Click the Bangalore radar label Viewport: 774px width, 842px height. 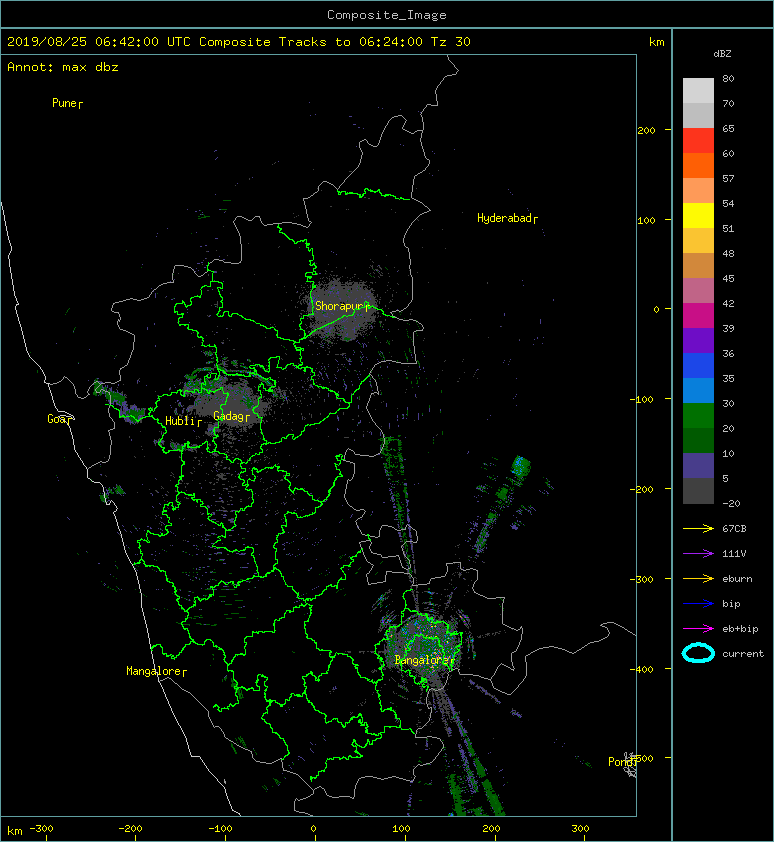(424, 660)
